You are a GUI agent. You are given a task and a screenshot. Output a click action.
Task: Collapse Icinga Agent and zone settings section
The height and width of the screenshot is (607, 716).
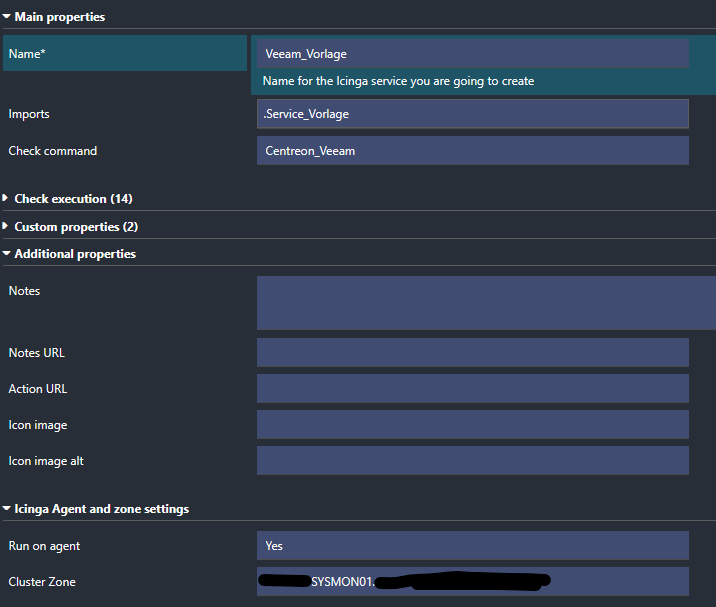click(x=101, y=509)
